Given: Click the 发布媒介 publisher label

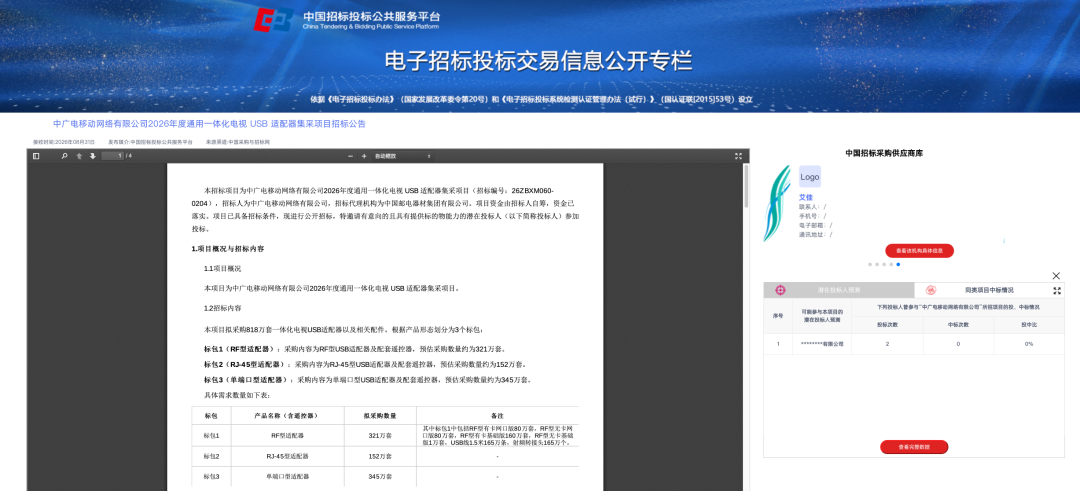Looking at the screenshot, I should [150, 142].
